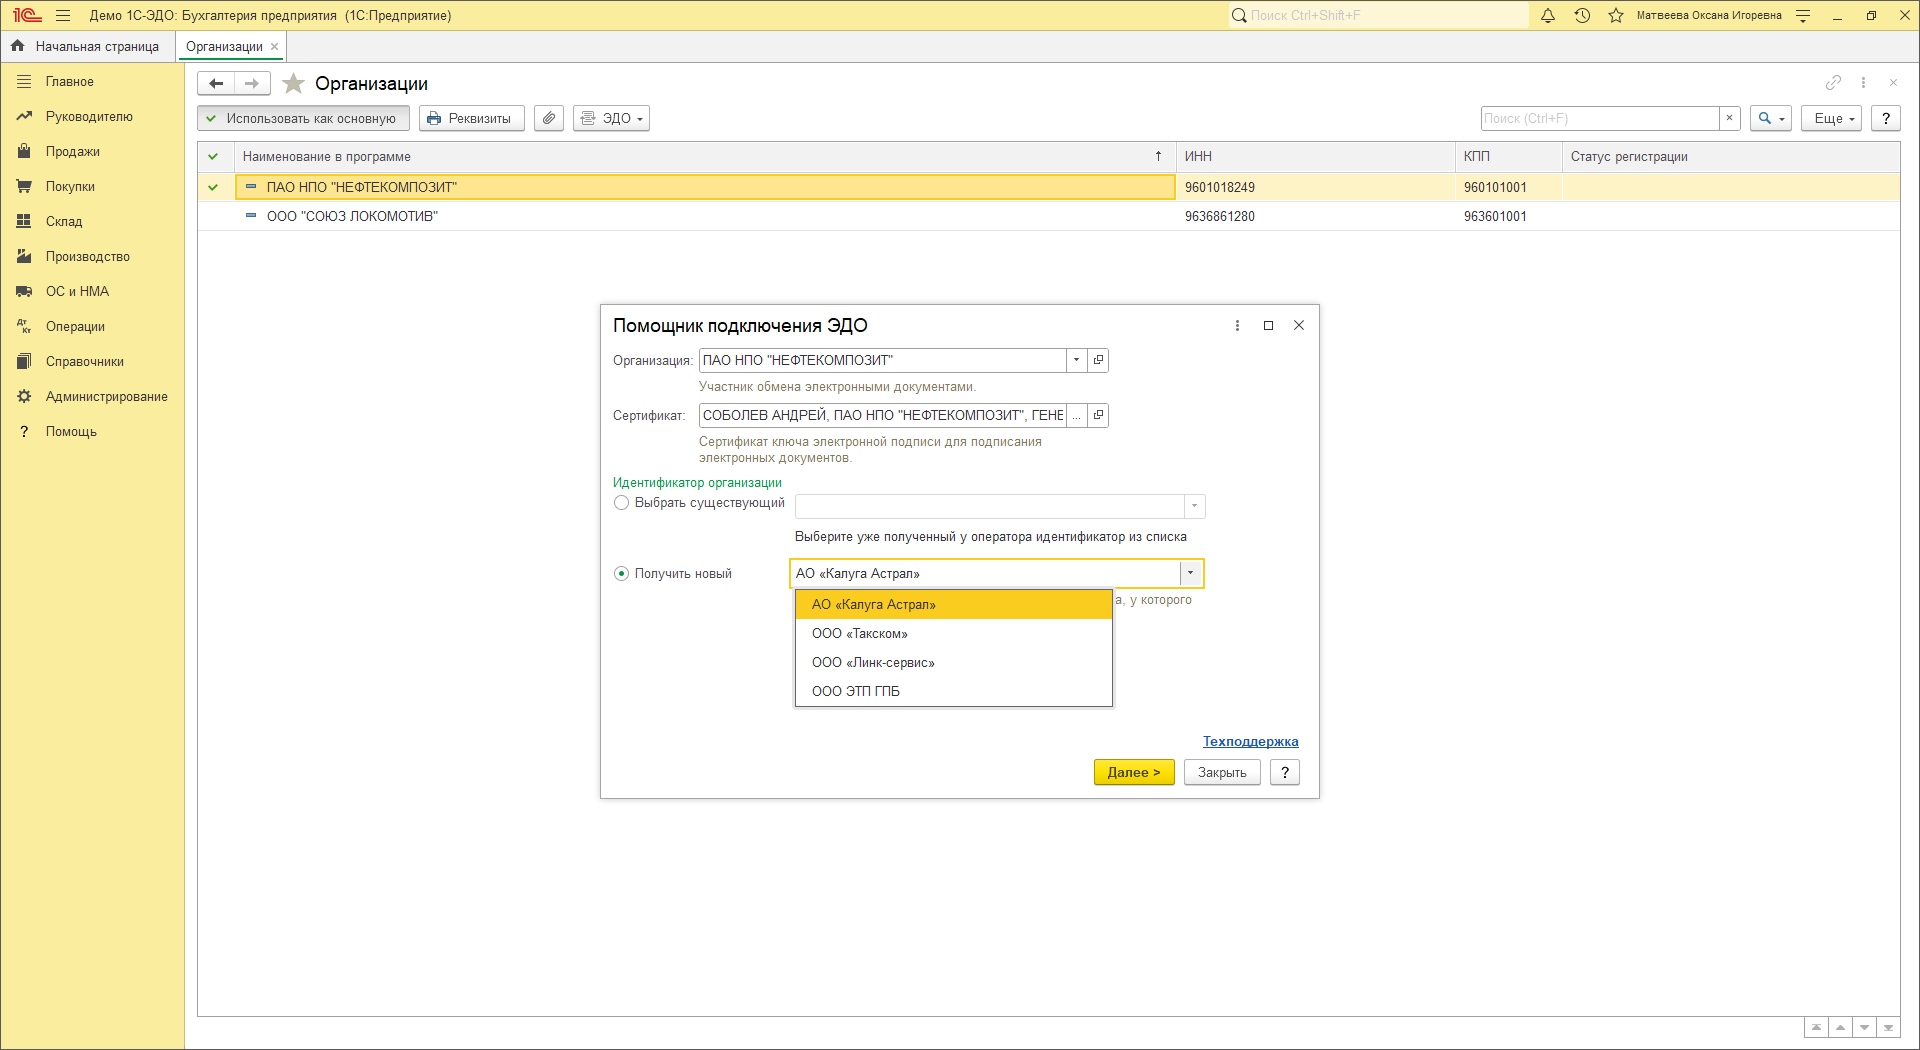Open the Техподдержка link
1920x1050 pixels.
[x=1250, y=742]
